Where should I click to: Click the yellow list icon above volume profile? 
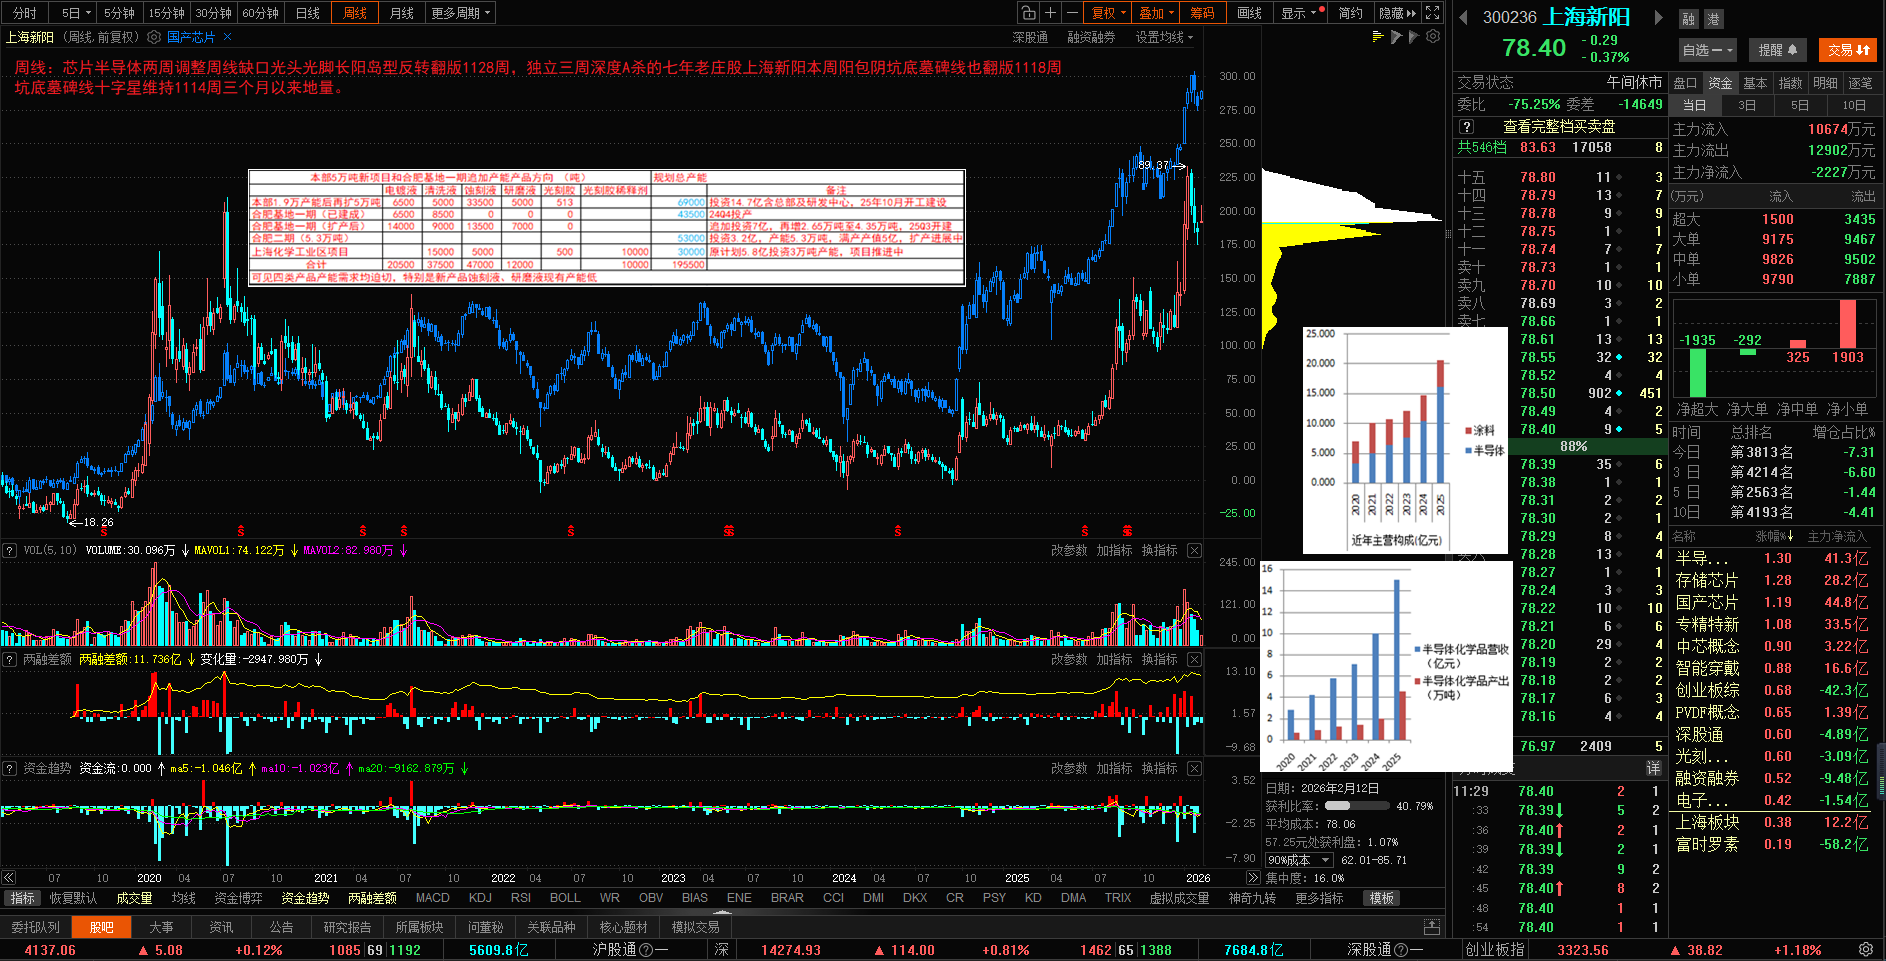[x=1378, y=36]
